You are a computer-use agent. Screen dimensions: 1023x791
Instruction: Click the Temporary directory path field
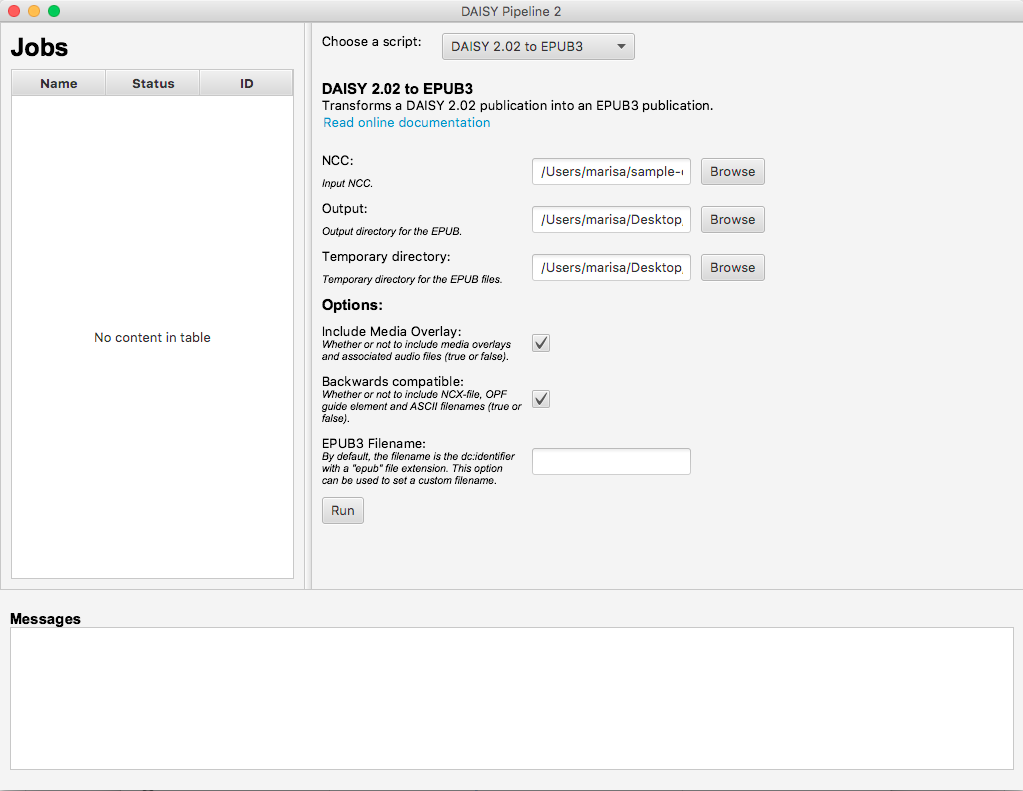click(611, 268)
